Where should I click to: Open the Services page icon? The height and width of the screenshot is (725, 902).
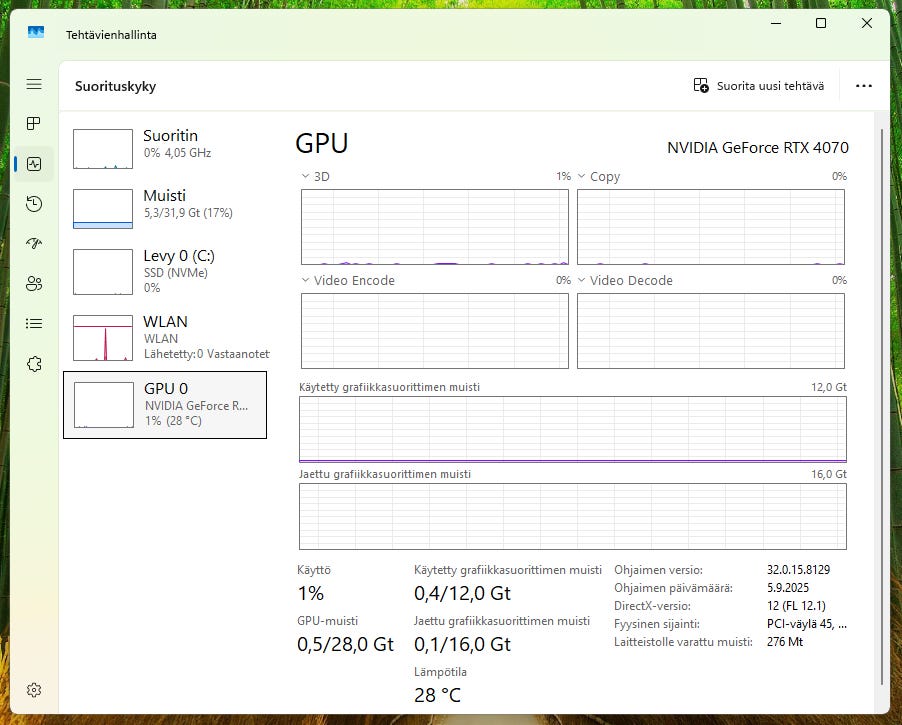[34, 364]
